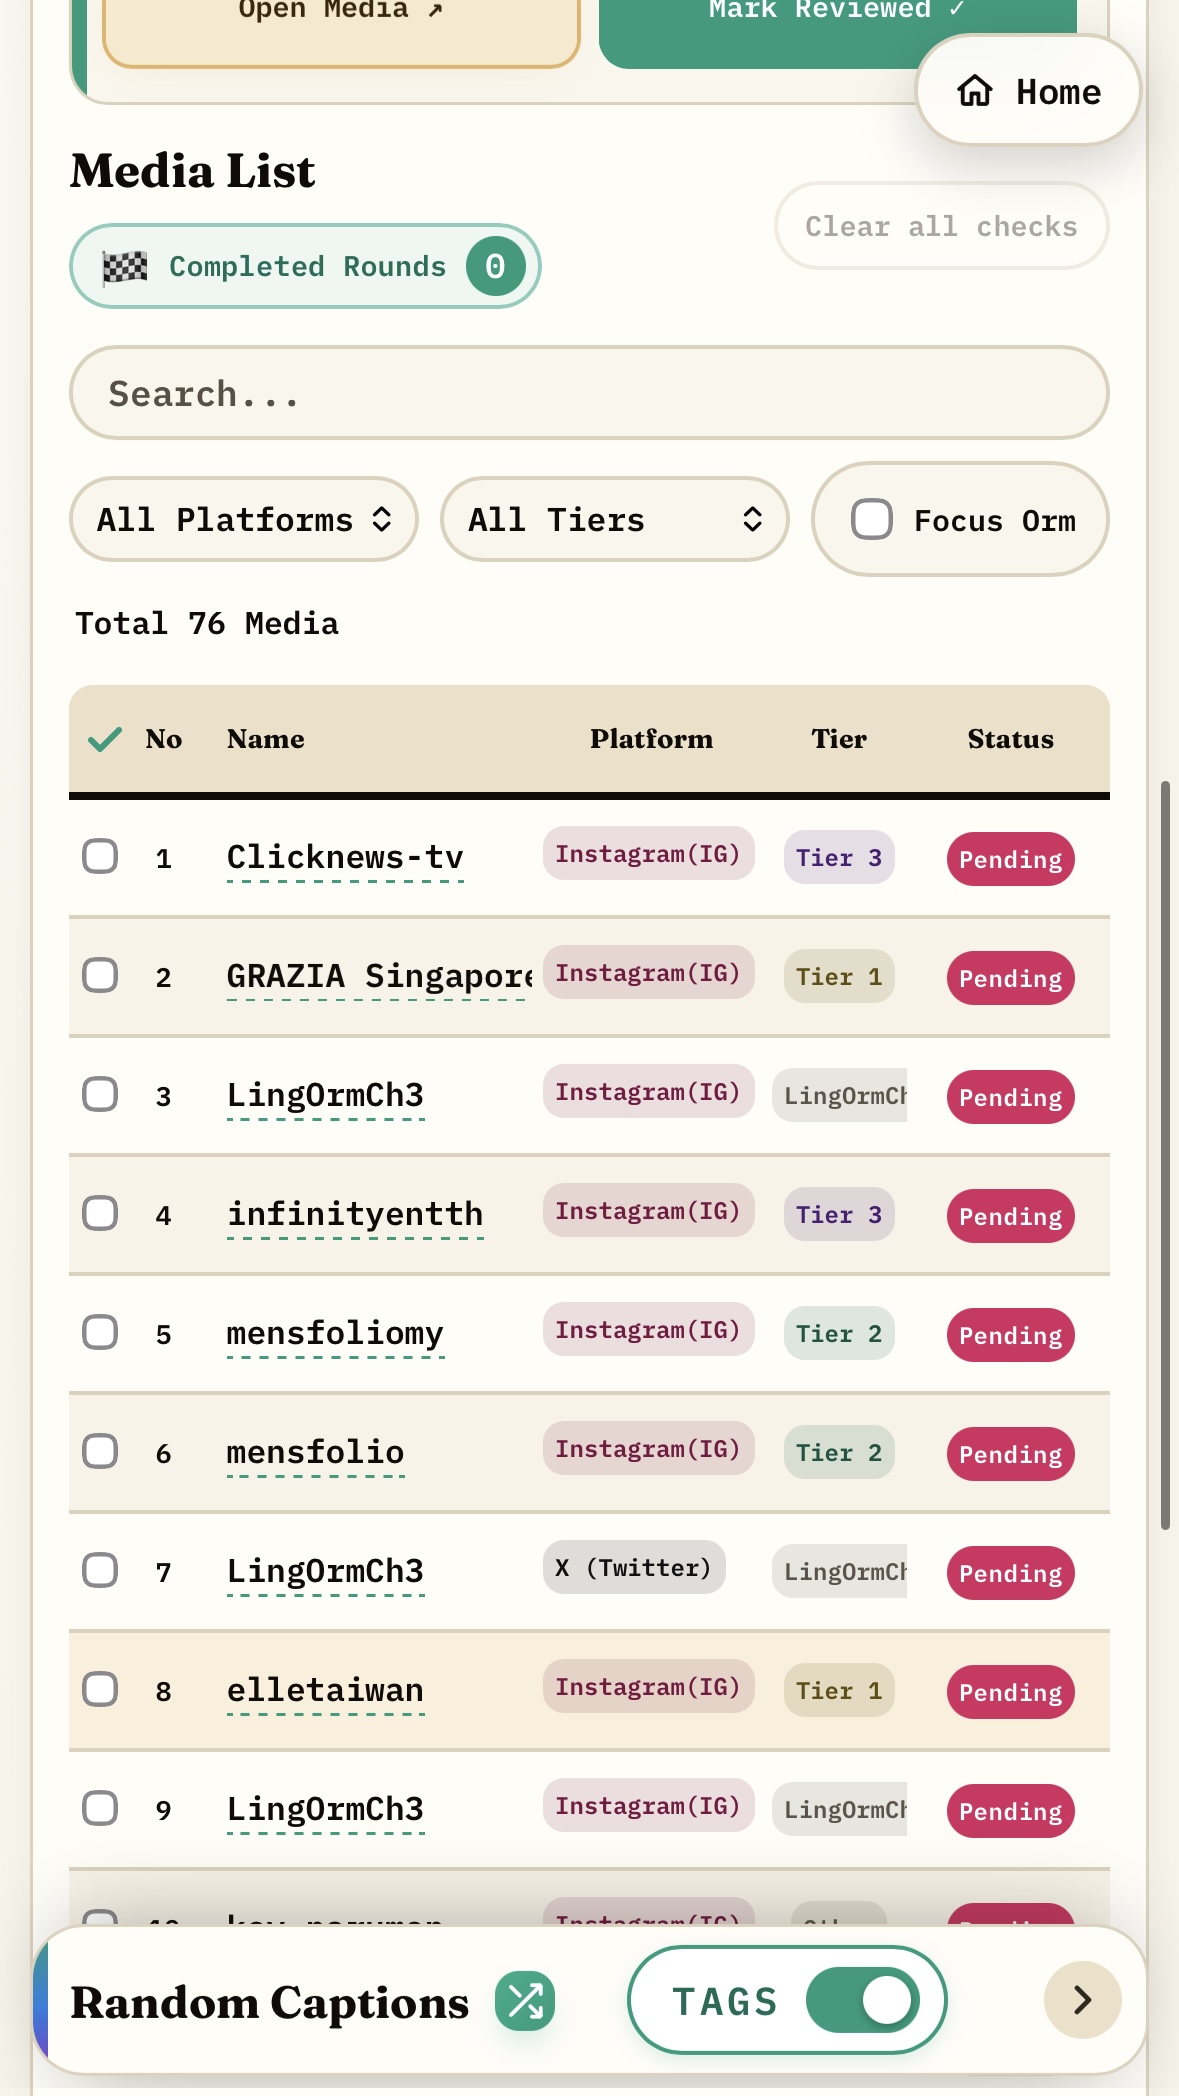Check the Clicknews-tv row checkbox
Screen dimensions: 1179x2096
pyautogui.click(x=100, y=856)
